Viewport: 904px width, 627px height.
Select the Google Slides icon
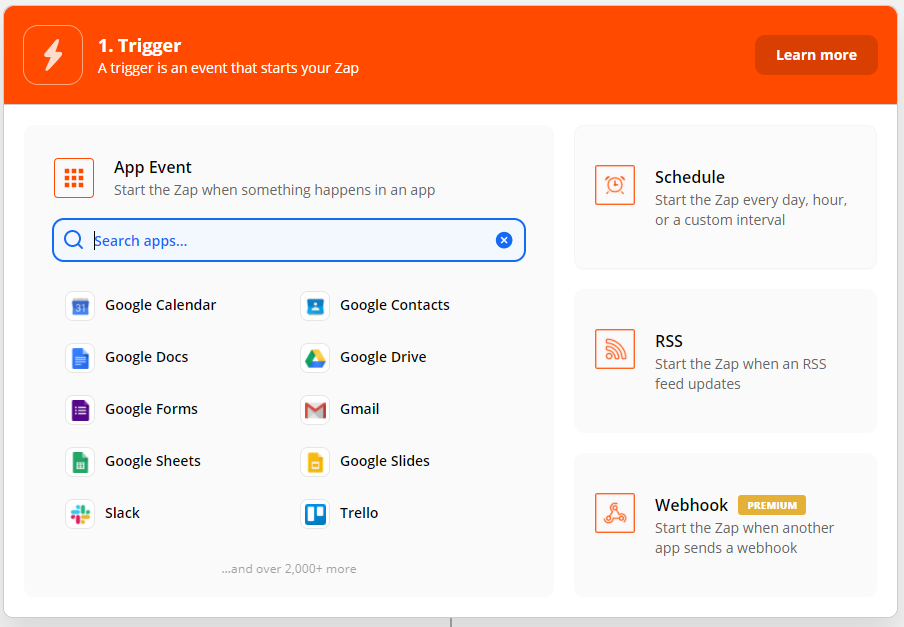pyautogui.click(x=315, y=462)
